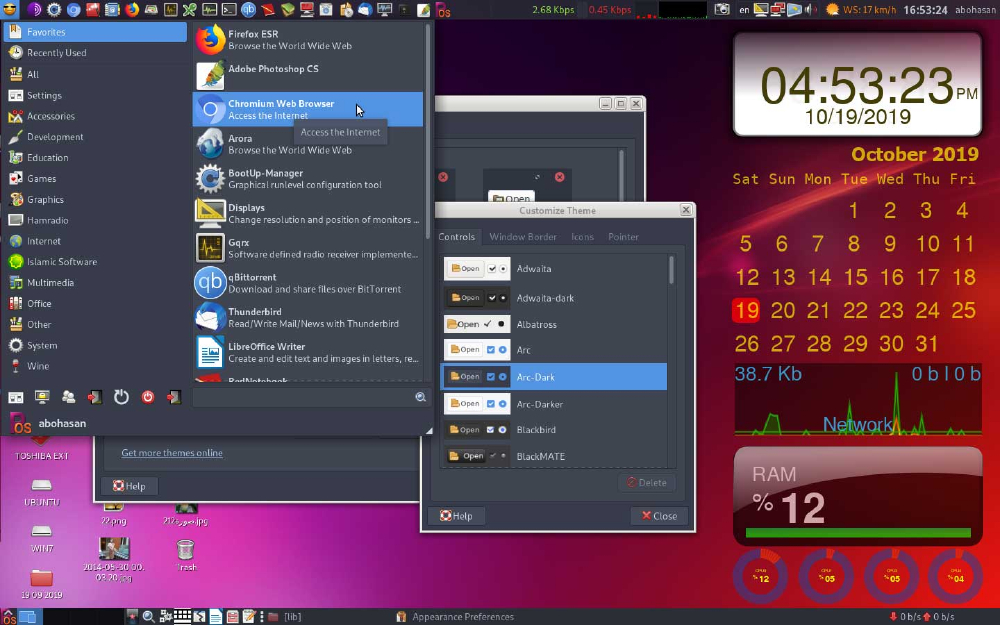Image resolution: width=1000 pixels, height=625 pixels.
Task: Choose the Albatross controls theme
Action: (554, 324)
